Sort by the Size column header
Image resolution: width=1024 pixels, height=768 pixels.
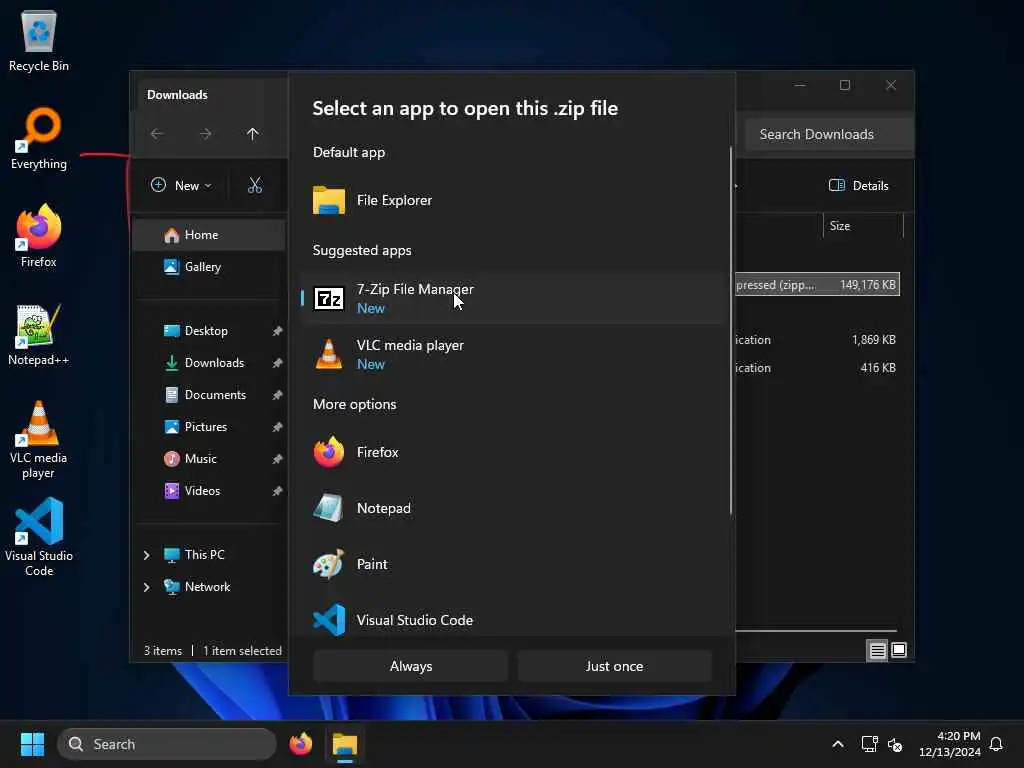(863, 226)
